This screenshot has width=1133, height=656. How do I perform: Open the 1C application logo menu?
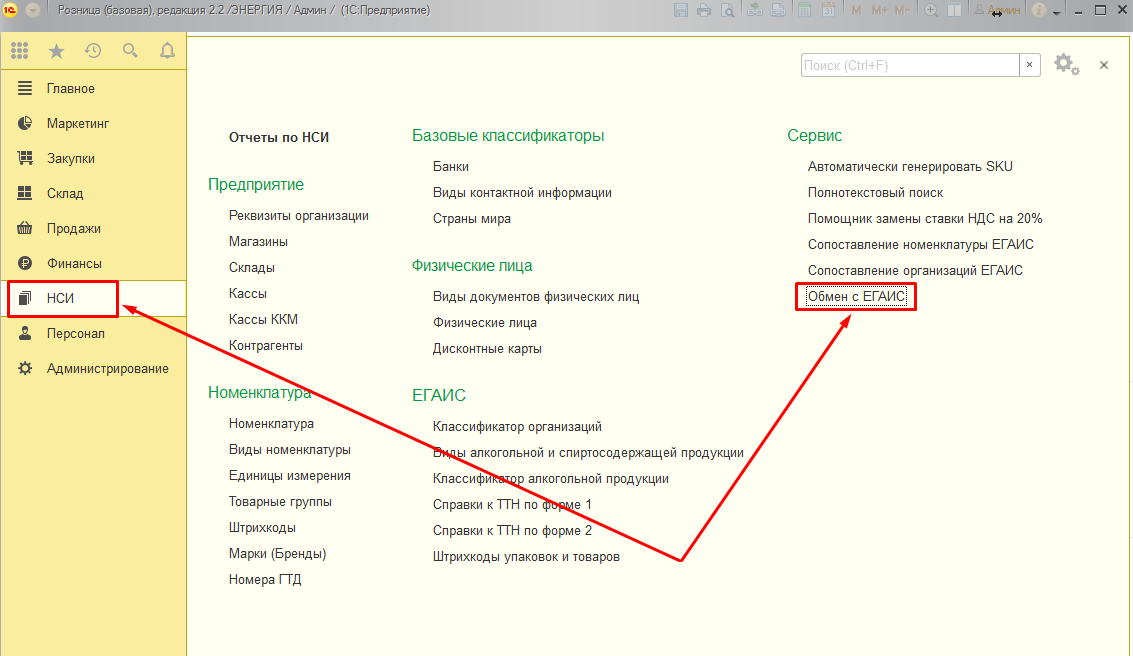[x=9, y=10]
